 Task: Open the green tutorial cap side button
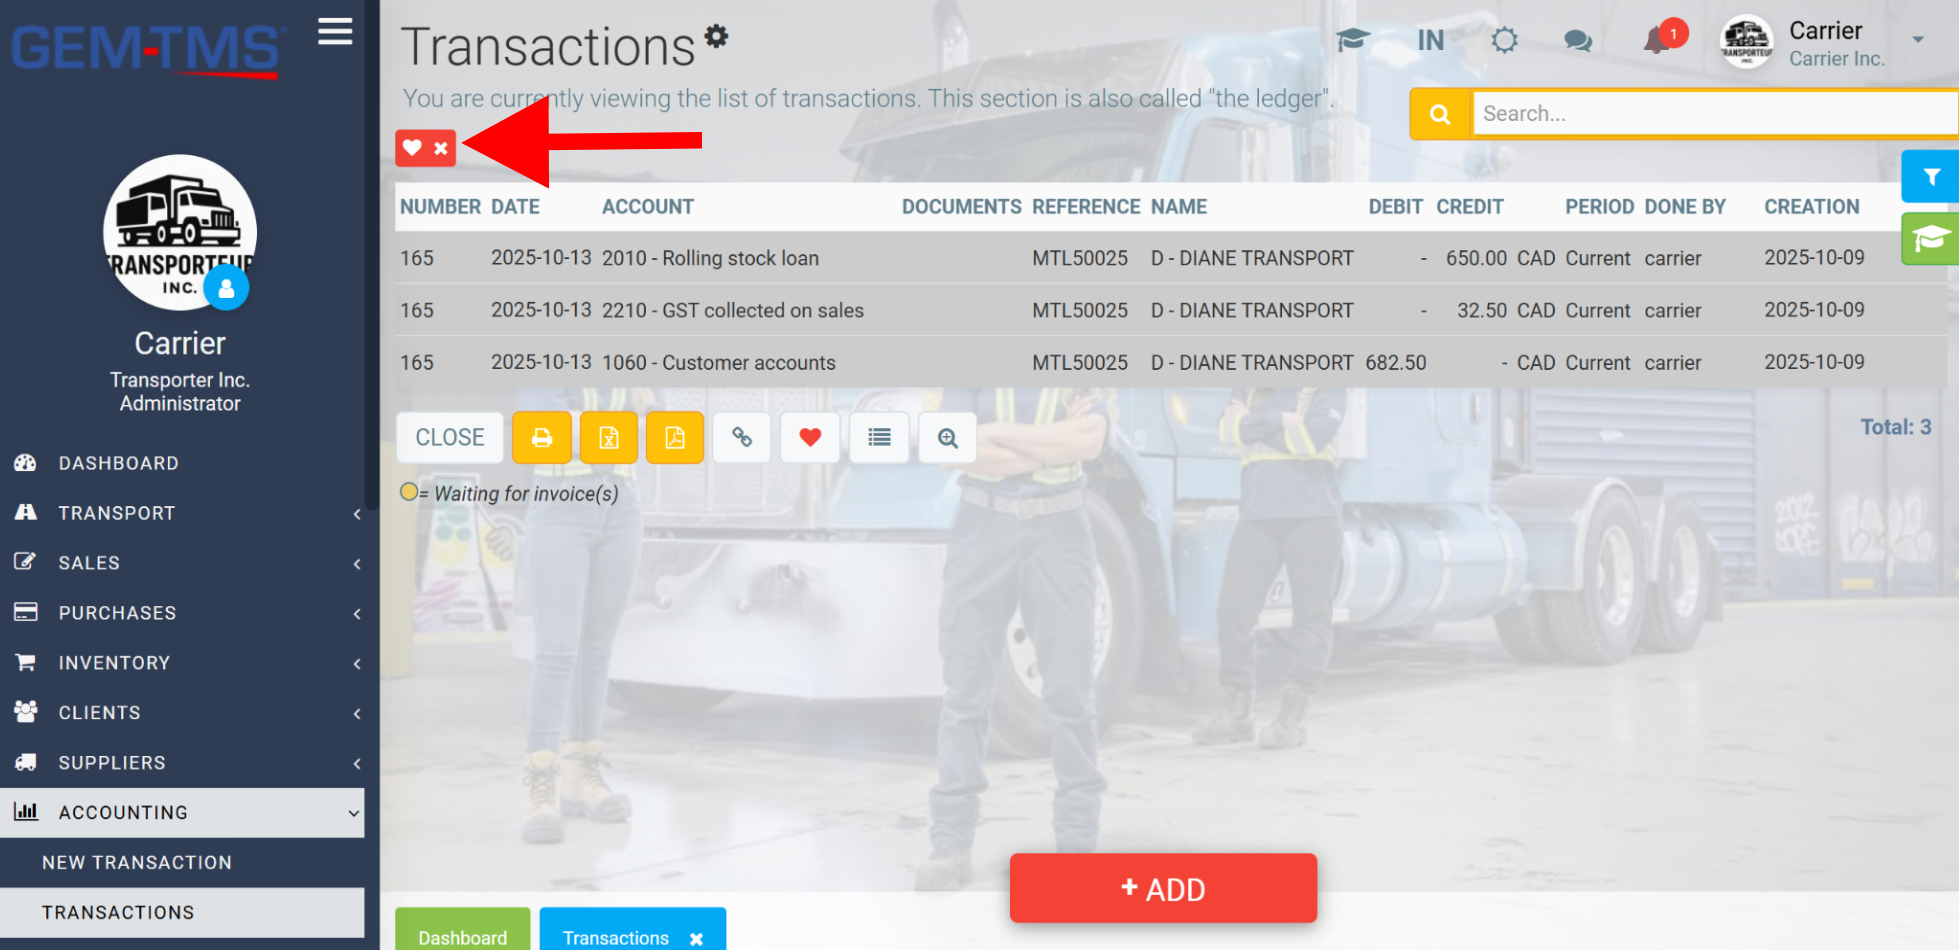click(x=1931, y=239)
